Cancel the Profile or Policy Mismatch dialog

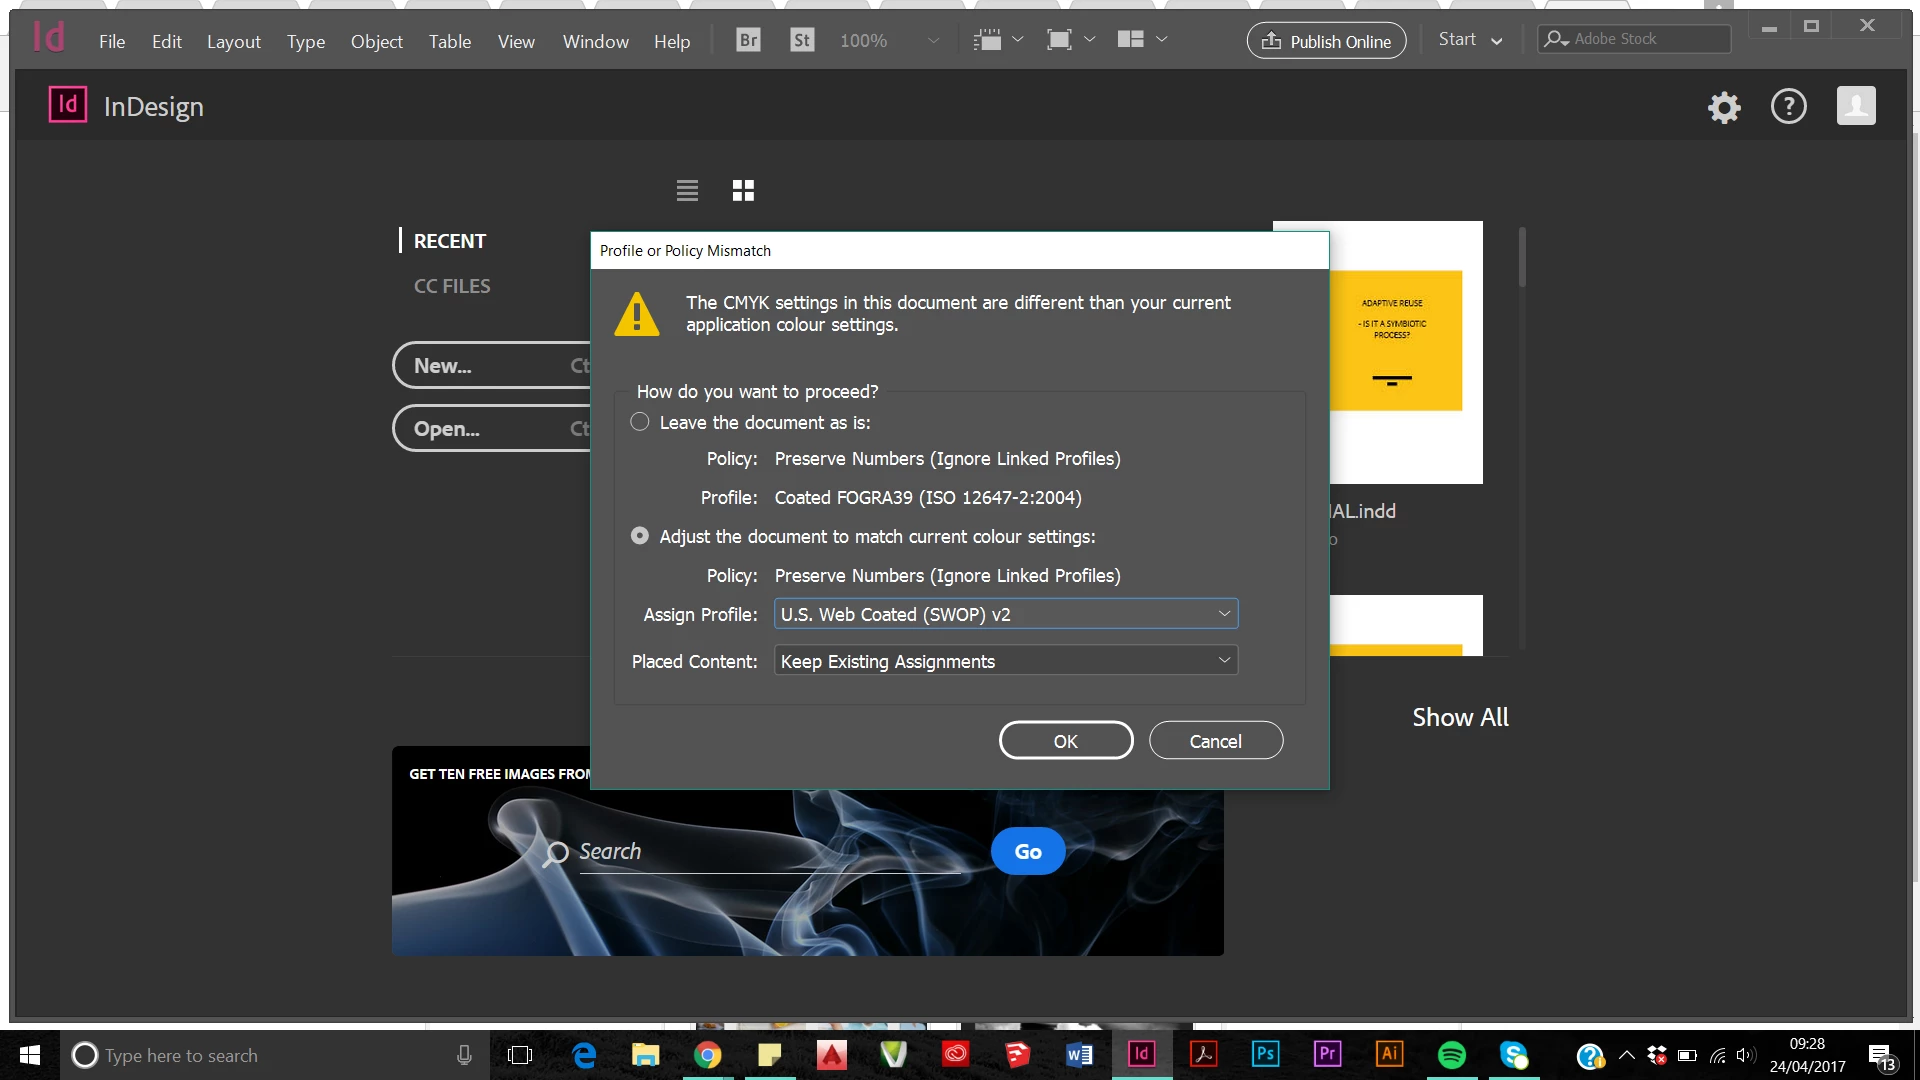pyautogui.click(x=1215, y=741)
